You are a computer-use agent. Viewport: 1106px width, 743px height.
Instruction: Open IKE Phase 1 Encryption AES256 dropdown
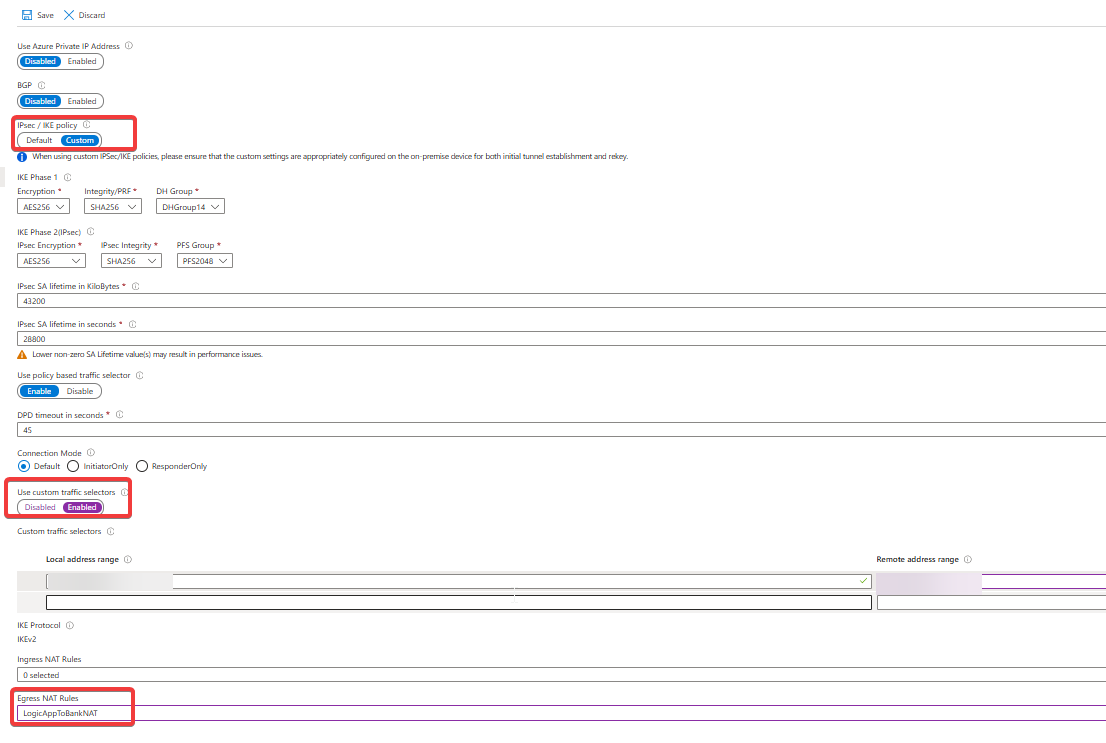(43, 207)
